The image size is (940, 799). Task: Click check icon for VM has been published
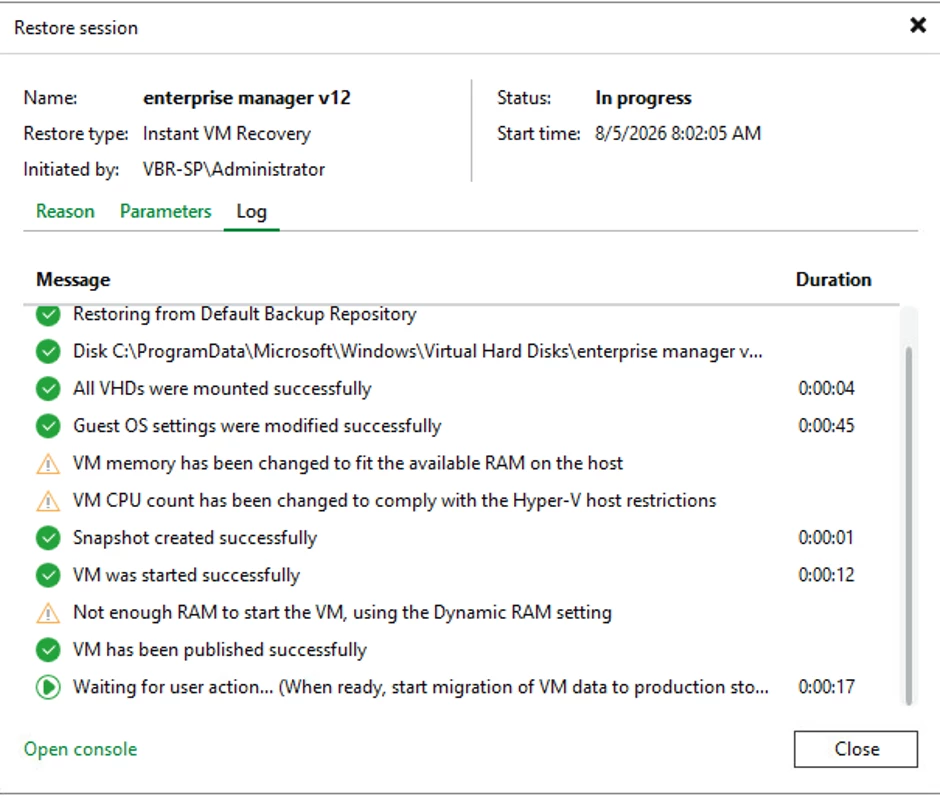pos(48,650)
